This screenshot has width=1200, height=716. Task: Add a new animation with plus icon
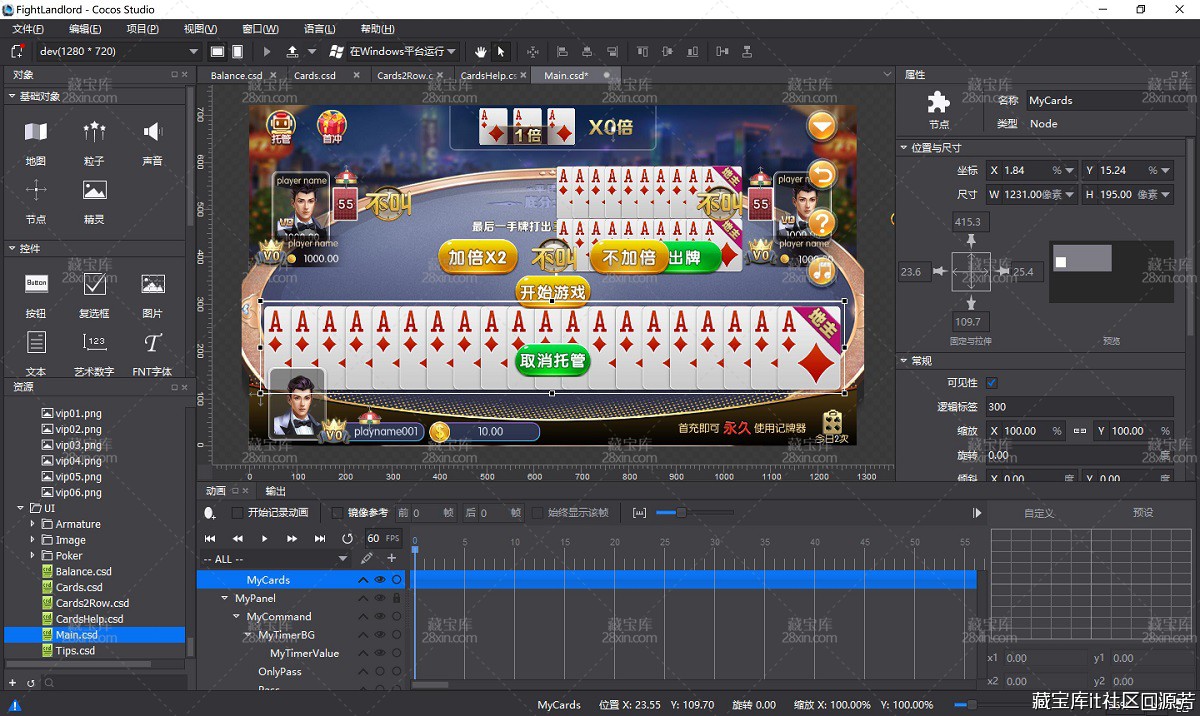click(391, 558)
